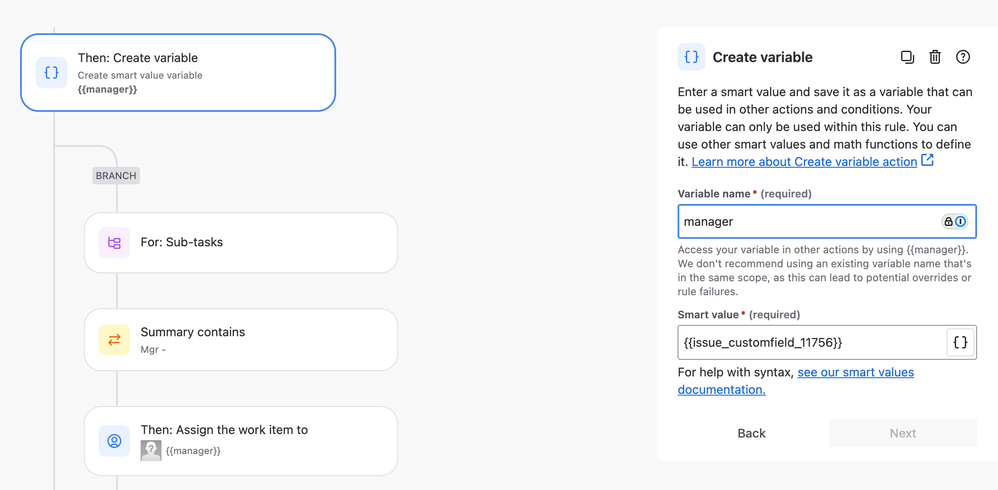This screenshot has height=490, width=998.
Task: Select the Summary contains condition card
Action: [x=241, y=340]
